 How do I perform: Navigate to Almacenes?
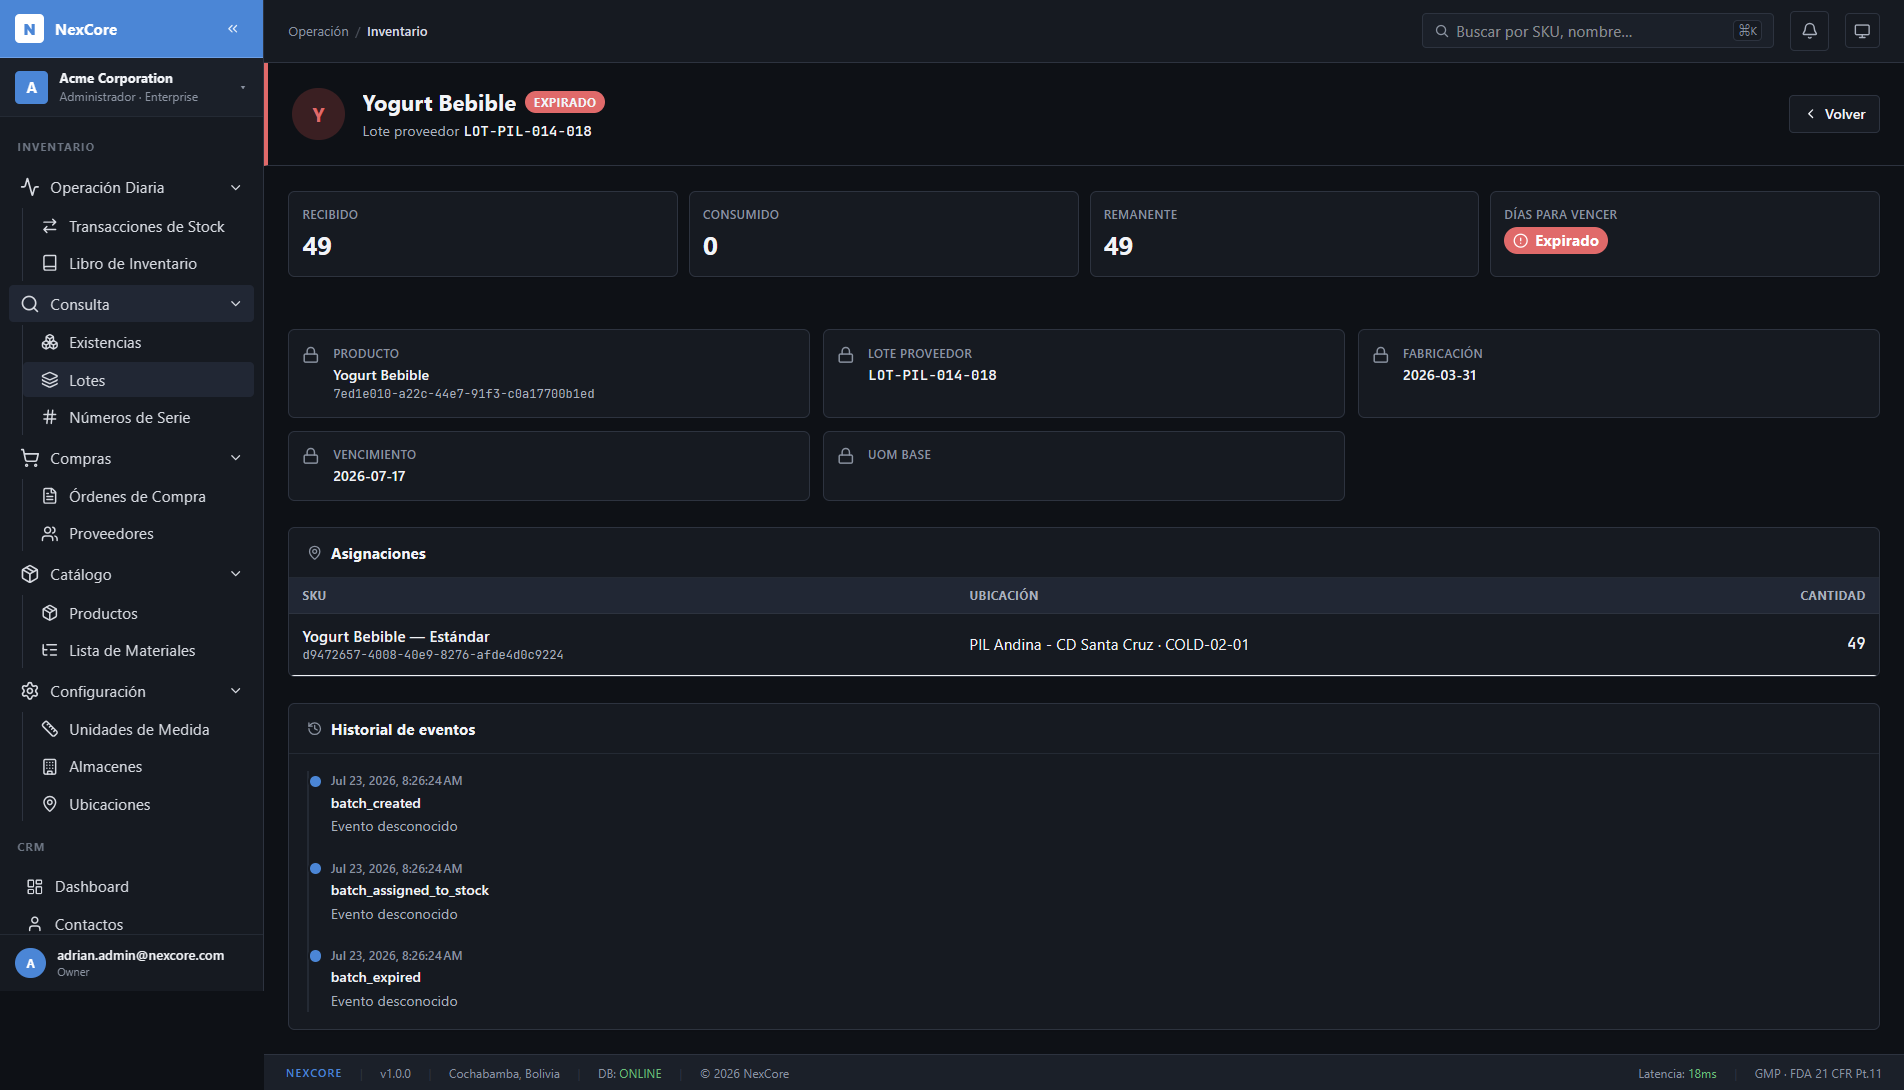point(138,767)
